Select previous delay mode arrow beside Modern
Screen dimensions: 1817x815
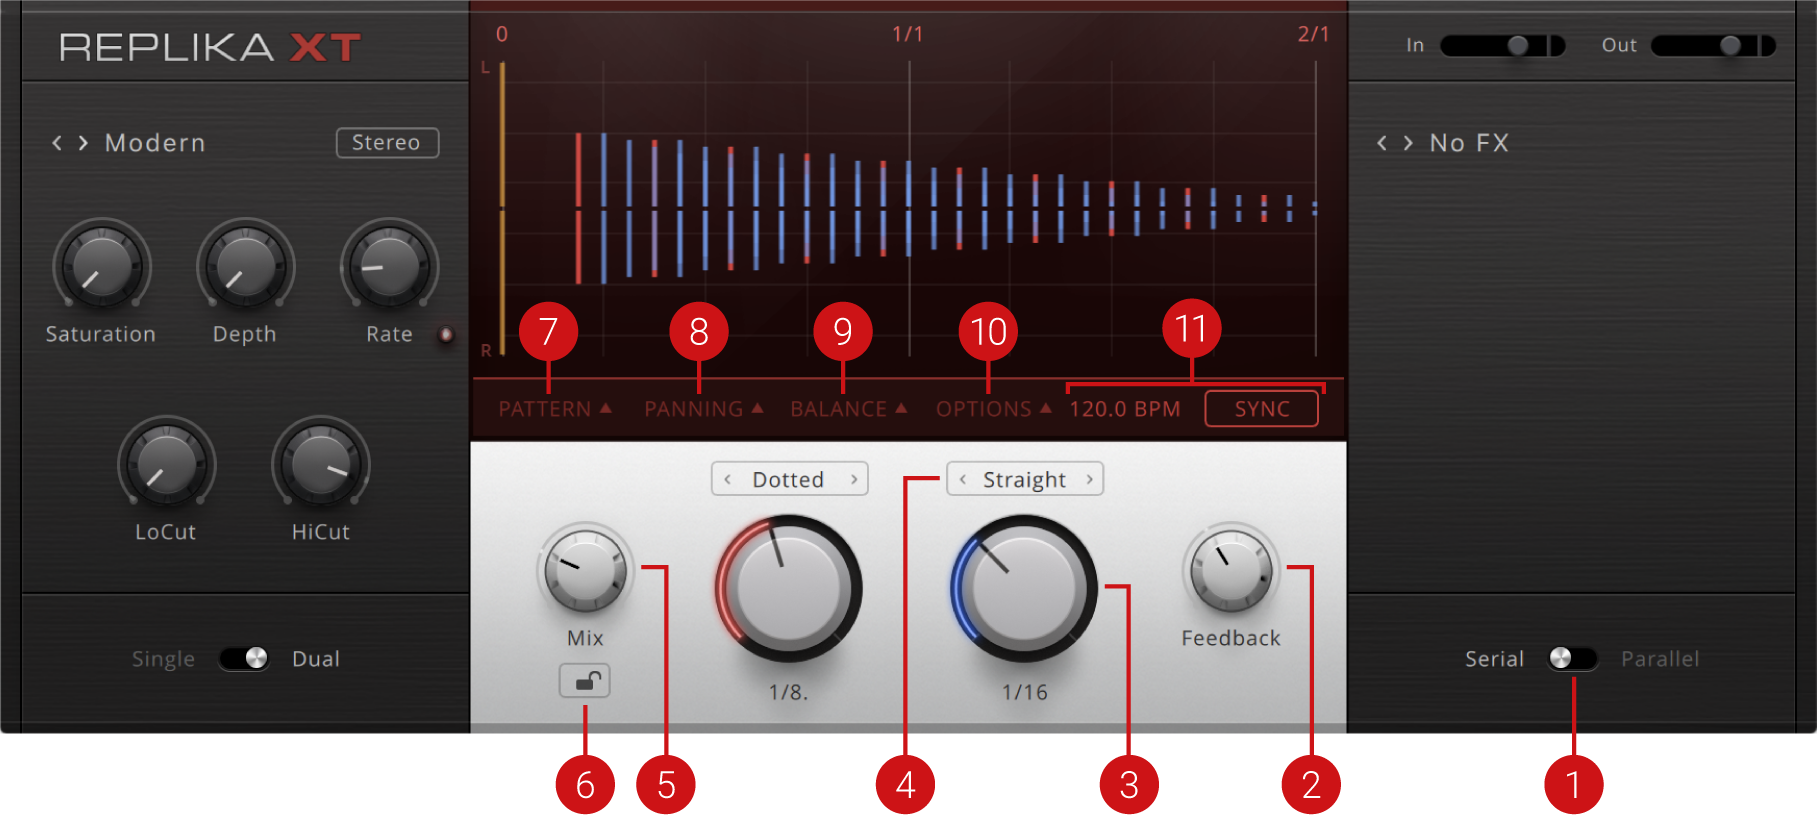(57, 143)
